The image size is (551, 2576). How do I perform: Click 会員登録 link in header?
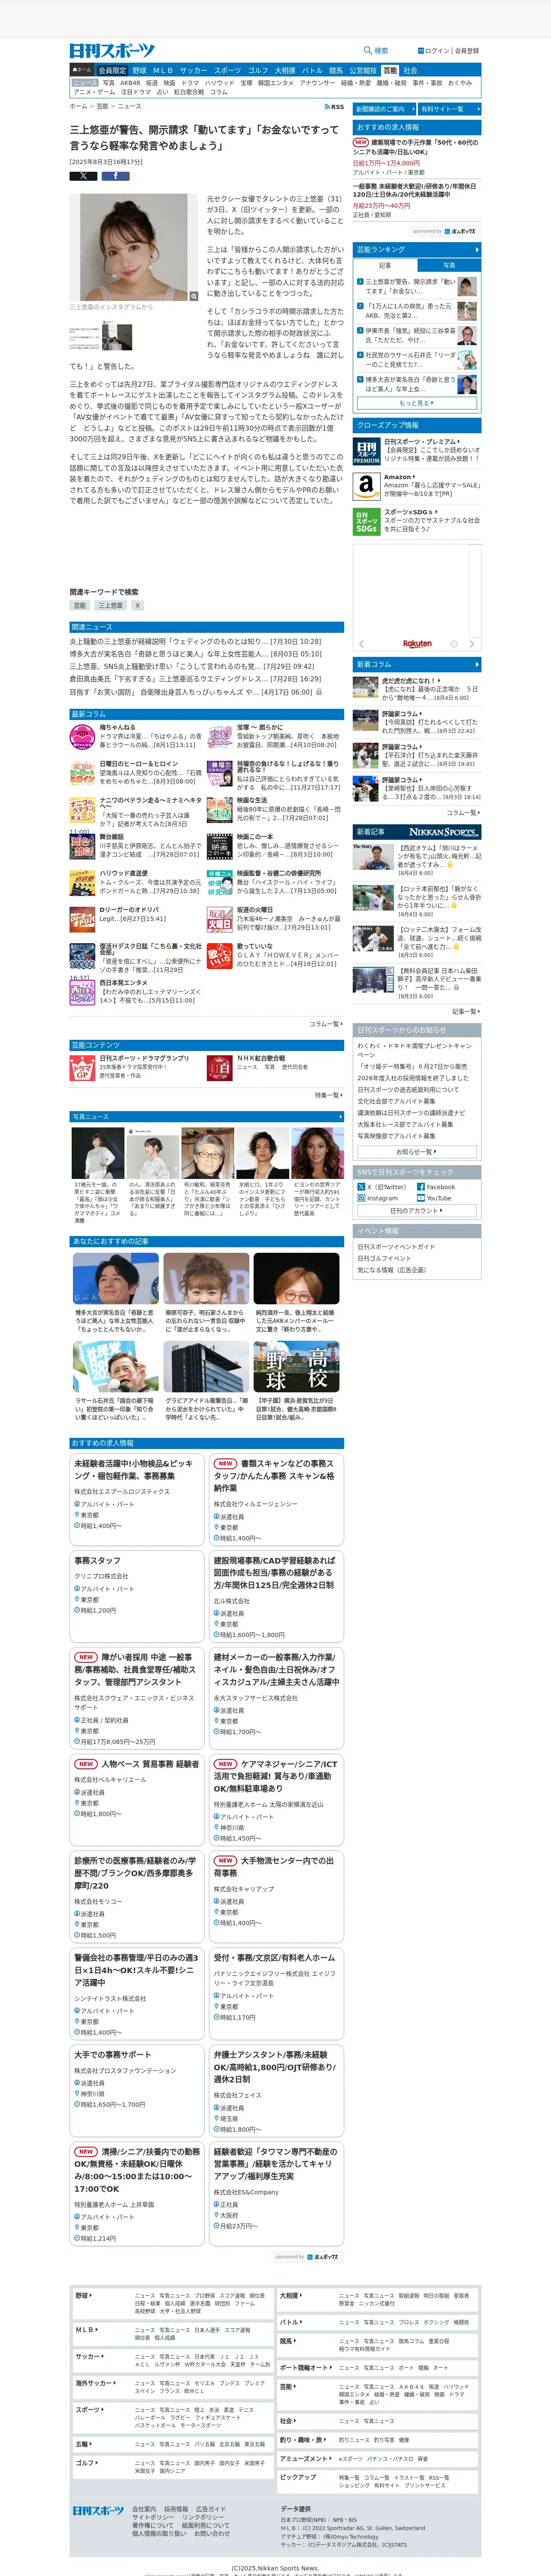click(x=467, y=51)
